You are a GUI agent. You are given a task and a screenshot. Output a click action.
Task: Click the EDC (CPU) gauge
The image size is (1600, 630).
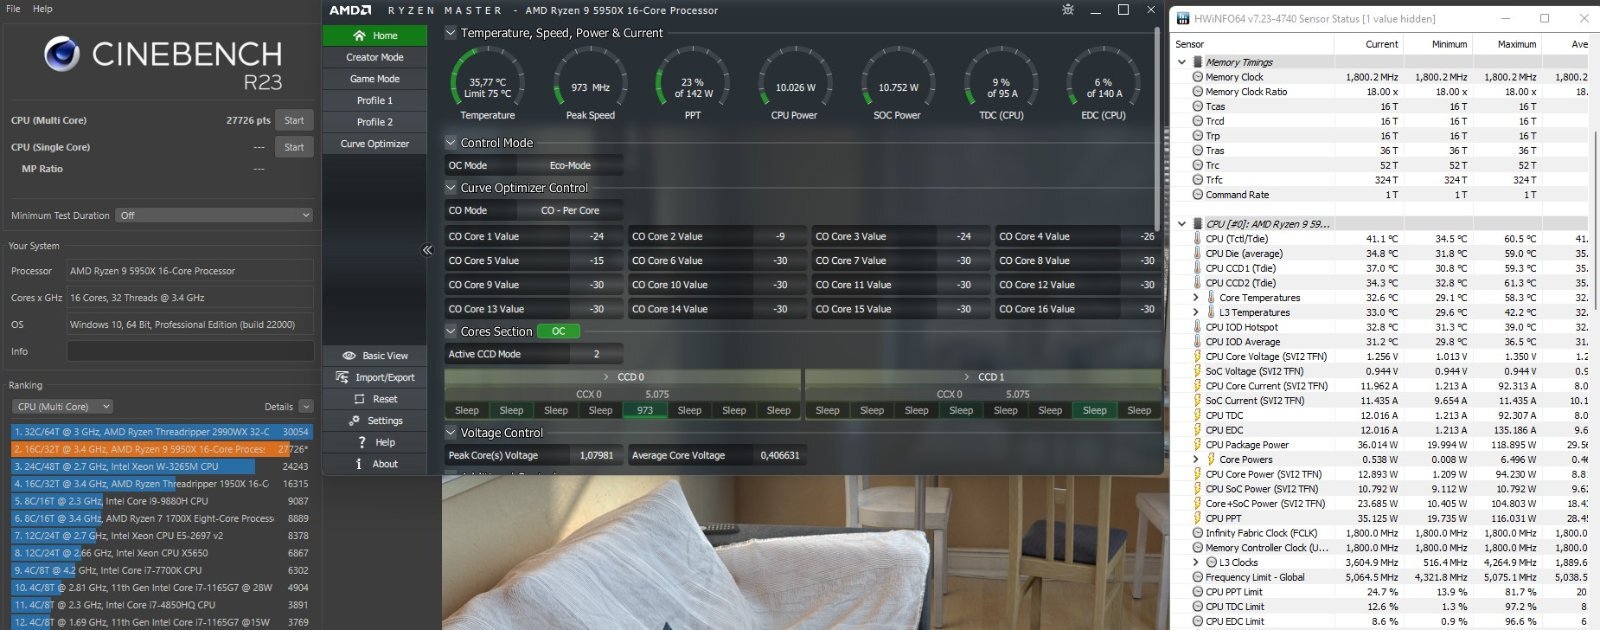pos(1104,85)
